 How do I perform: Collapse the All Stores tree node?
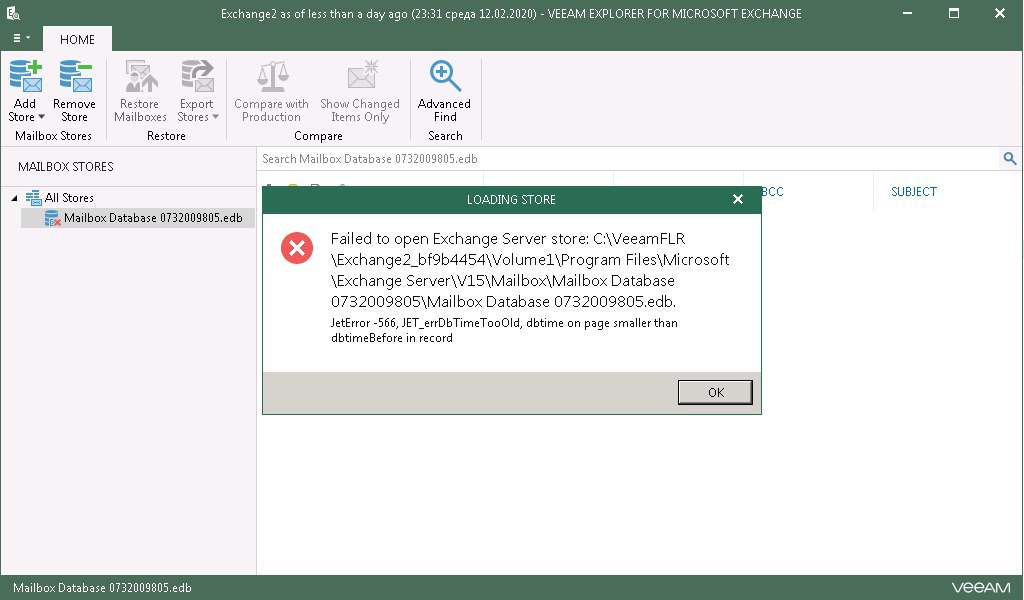pos(14,198)
